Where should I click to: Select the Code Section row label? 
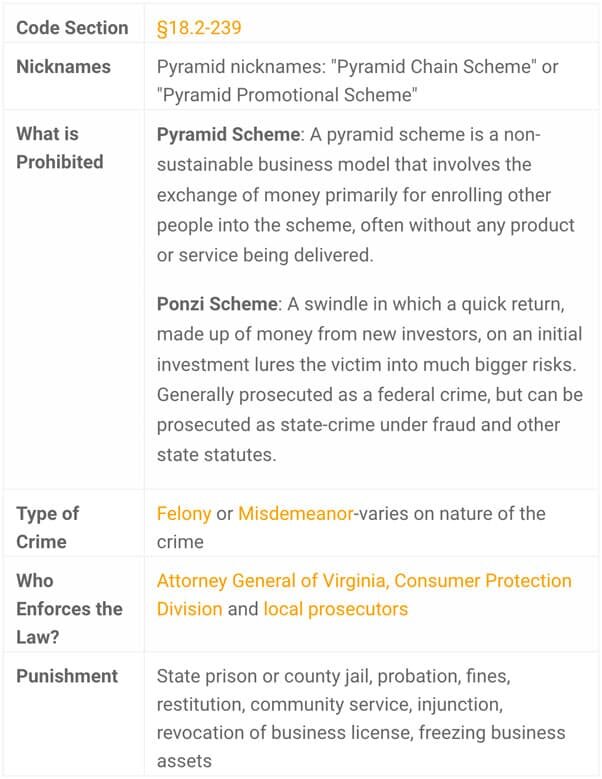73,27
